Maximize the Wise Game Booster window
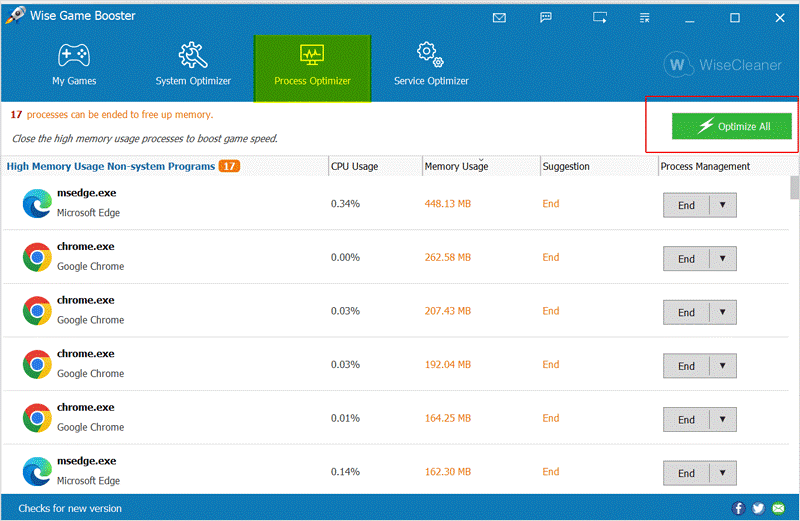The height and width of the screenshot is (521, 800). (735, 18)
